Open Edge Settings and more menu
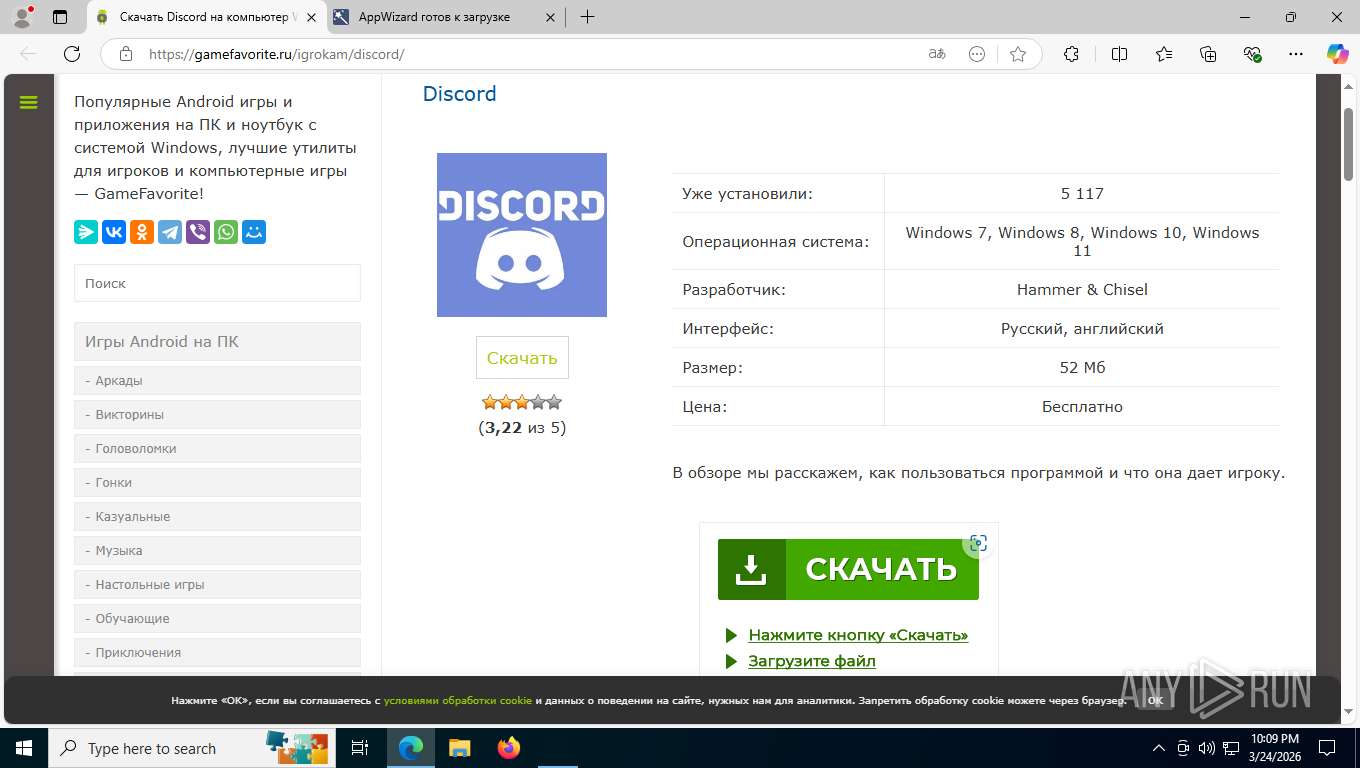The height and width of the screenshot is (768, 1360). tap(1297, 54)
